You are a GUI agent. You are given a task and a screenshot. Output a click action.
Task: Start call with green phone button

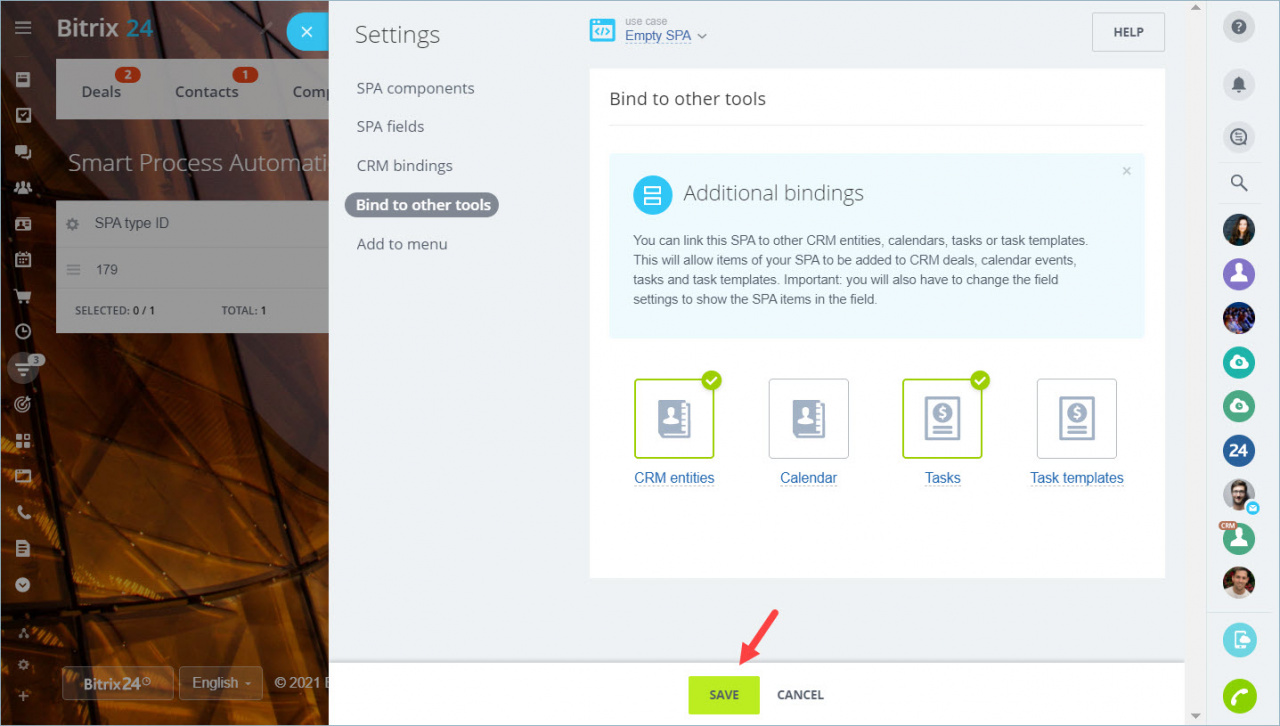1239,695
